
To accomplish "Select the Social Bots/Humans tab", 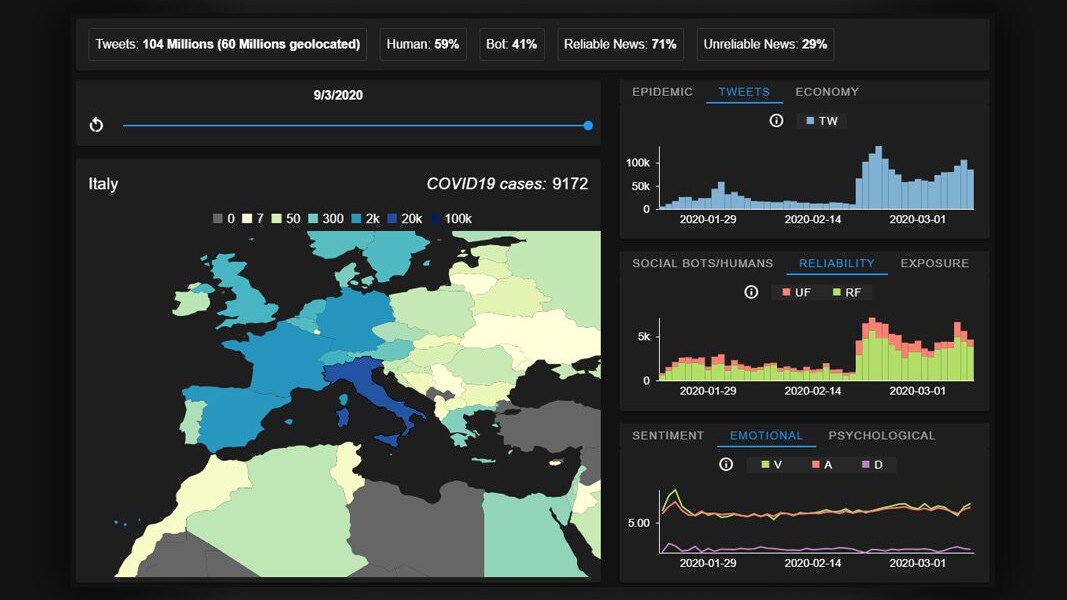I will [x=702, y=264].
